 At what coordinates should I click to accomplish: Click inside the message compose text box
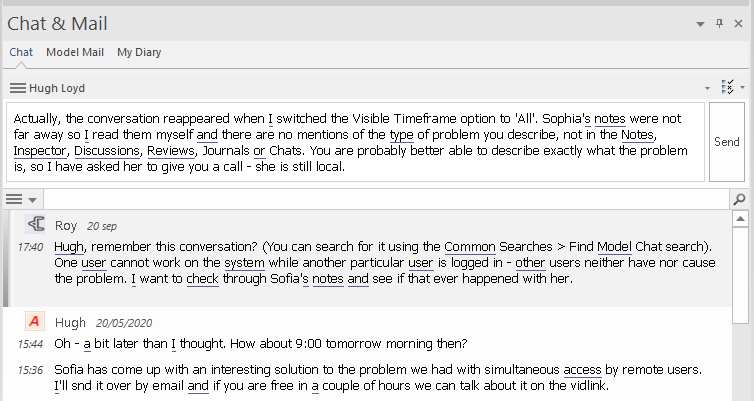coord(355,141)
